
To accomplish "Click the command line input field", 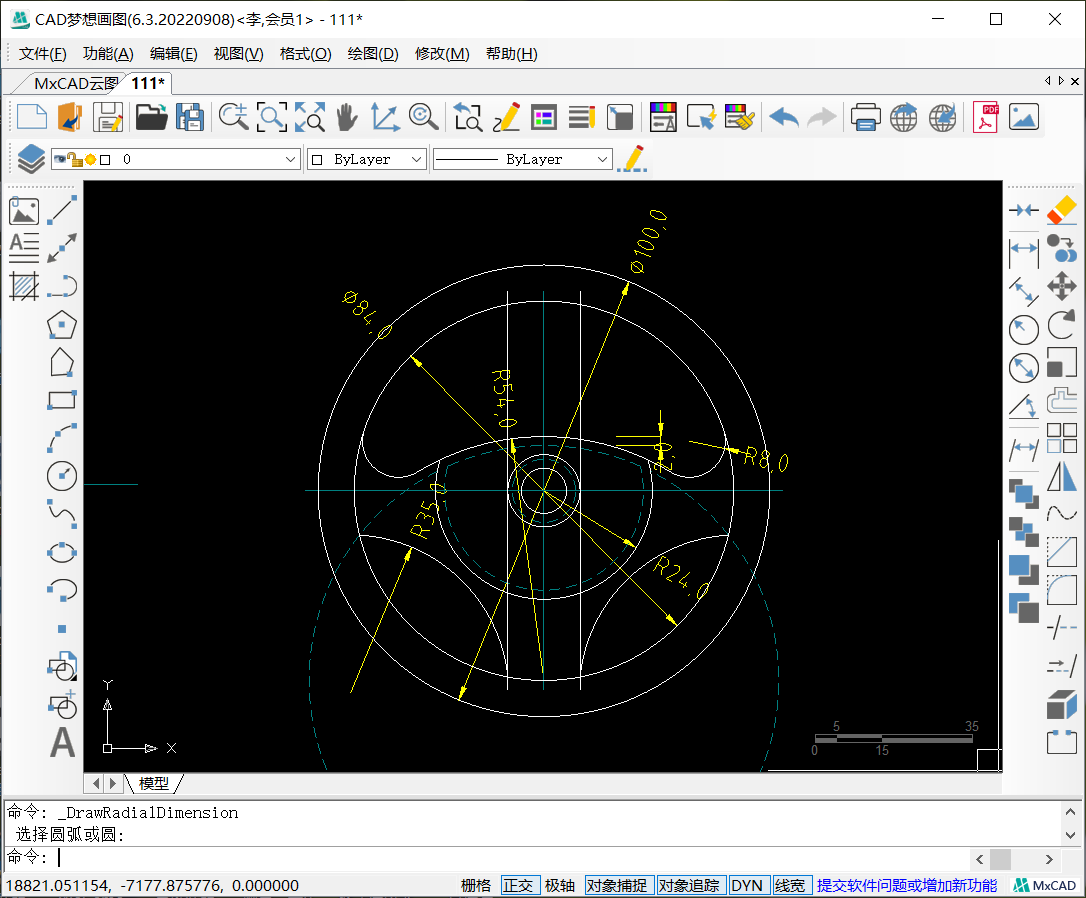I will point(513,858).
